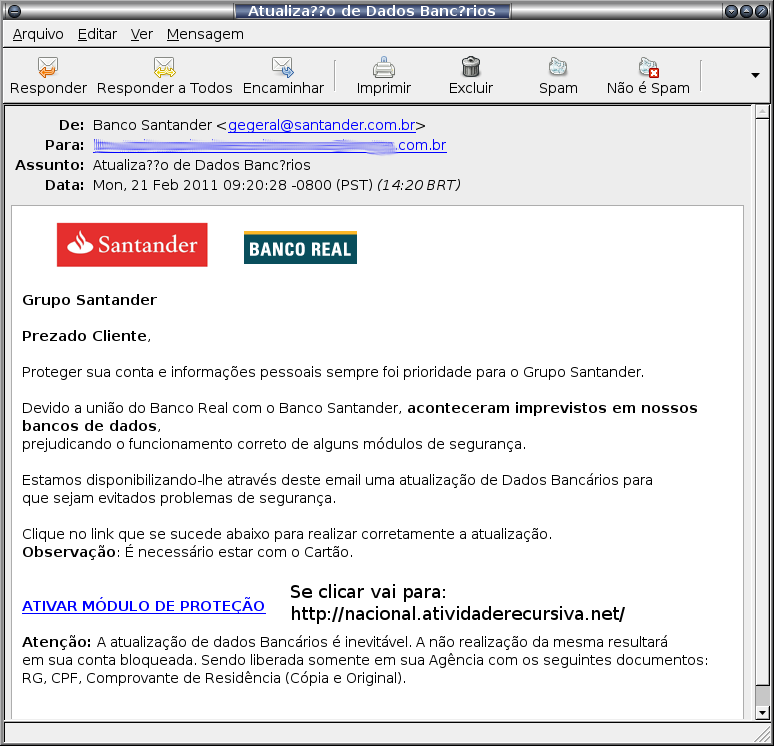Click the Prezado Cliente greeting
The width and height of the screenshot is (774, 746).
(86, 336)
